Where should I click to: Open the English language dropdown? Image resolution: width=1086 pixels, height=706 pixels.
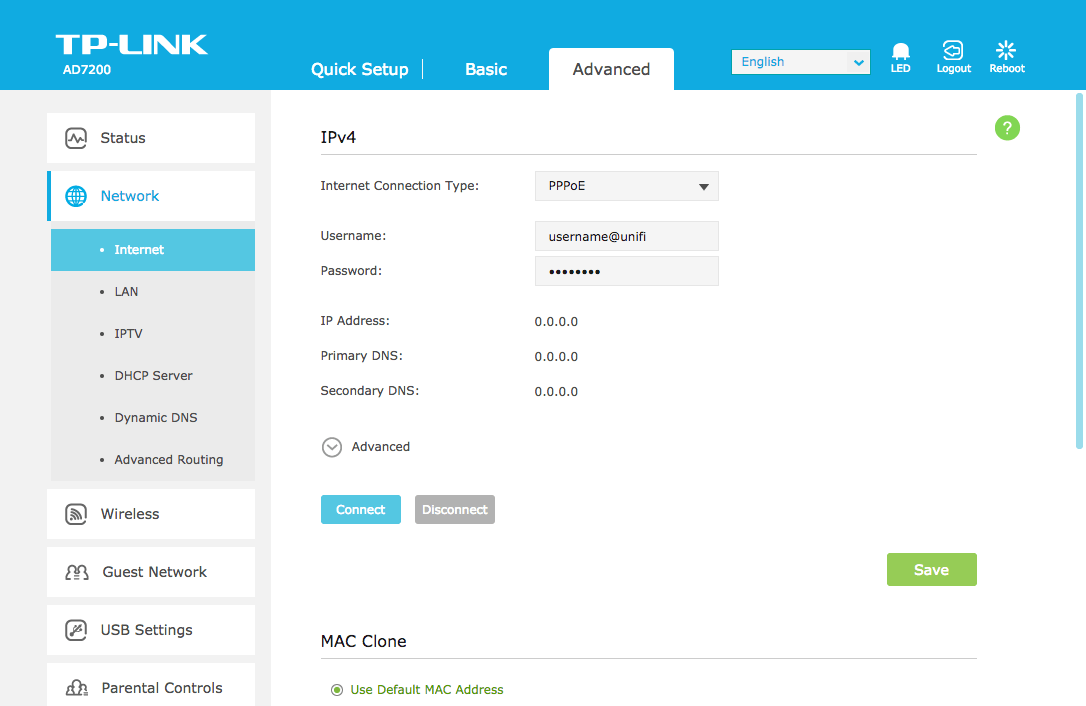(800, 62)
